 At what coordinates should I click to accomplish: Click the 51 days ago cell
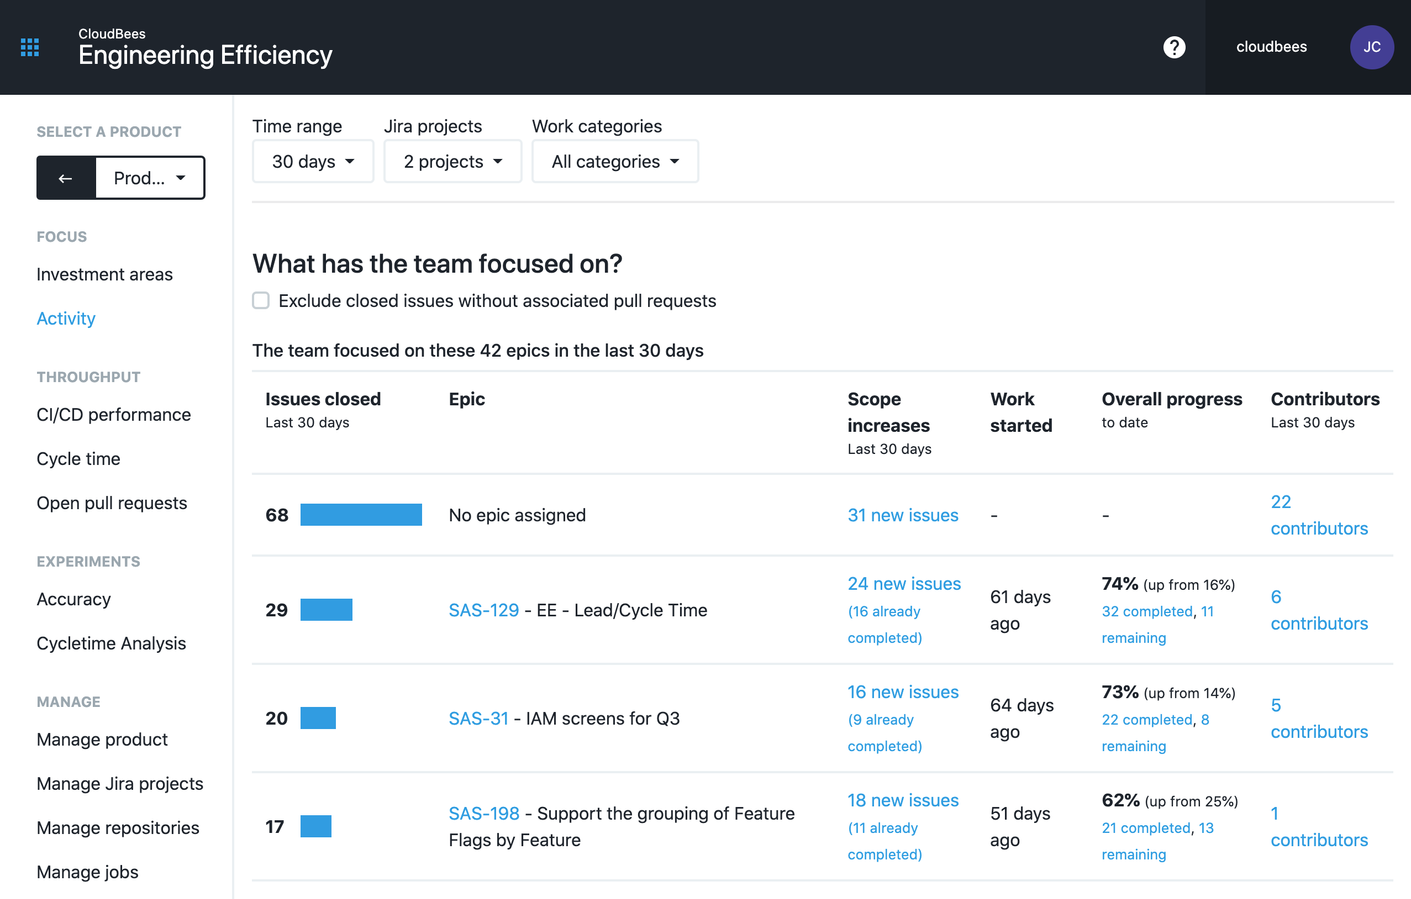click(x=1020, y=827)
